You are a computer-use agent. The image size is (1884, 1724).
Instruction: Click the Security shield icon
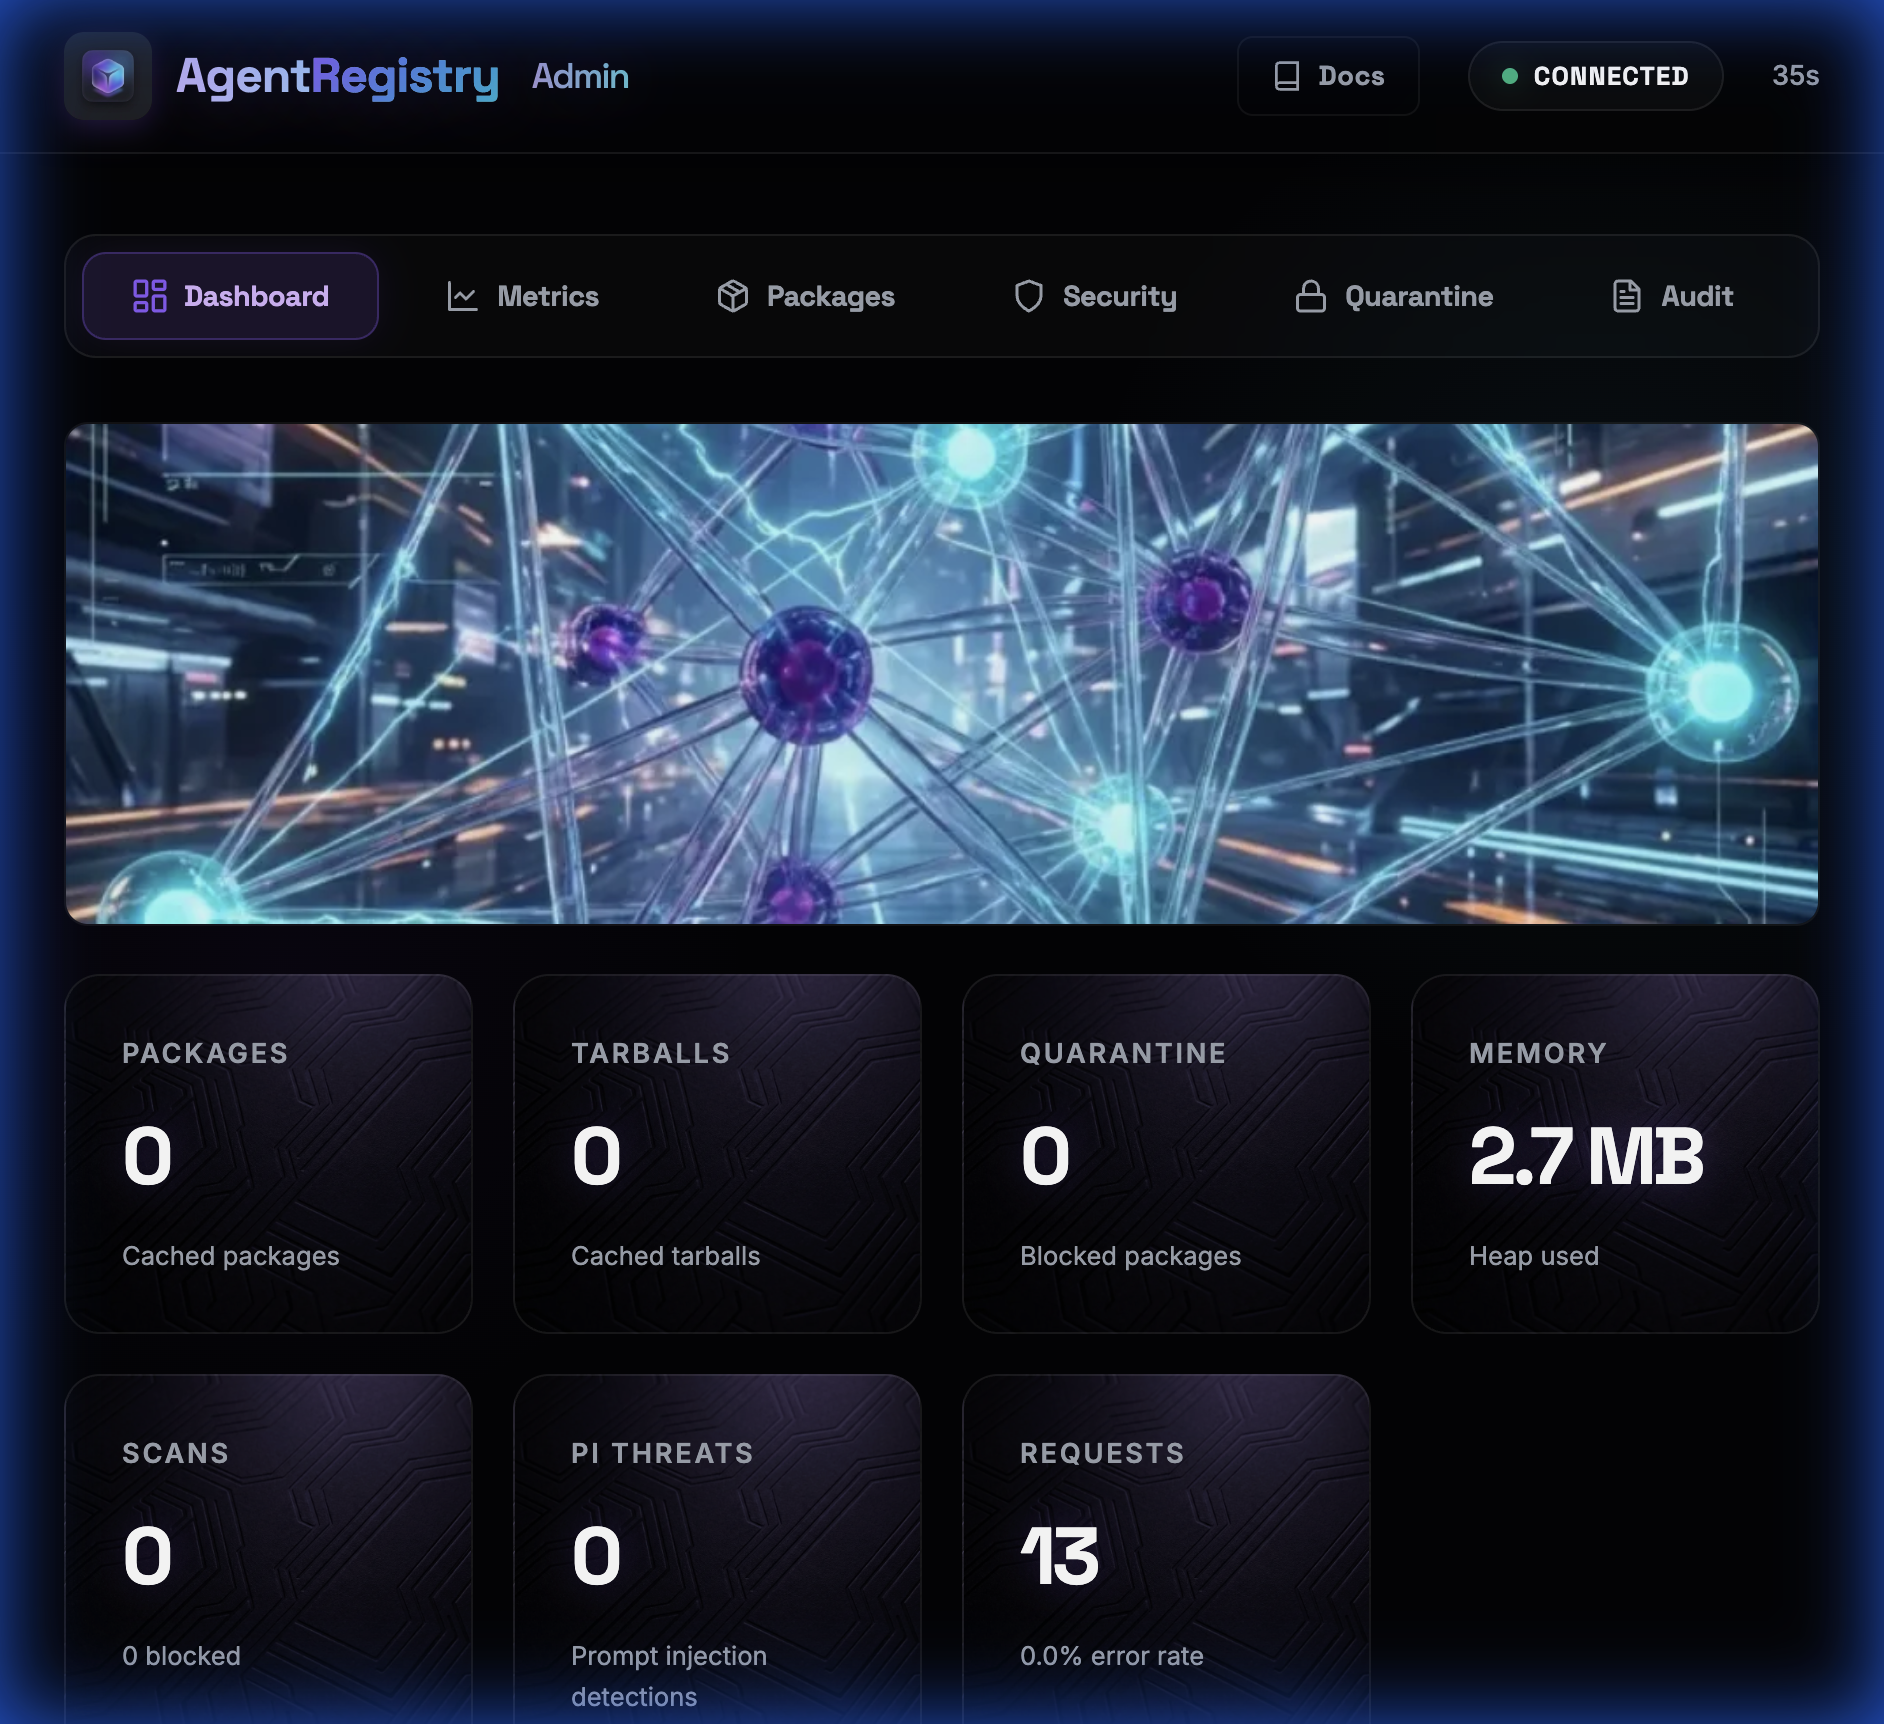(x=1028, y=296)
